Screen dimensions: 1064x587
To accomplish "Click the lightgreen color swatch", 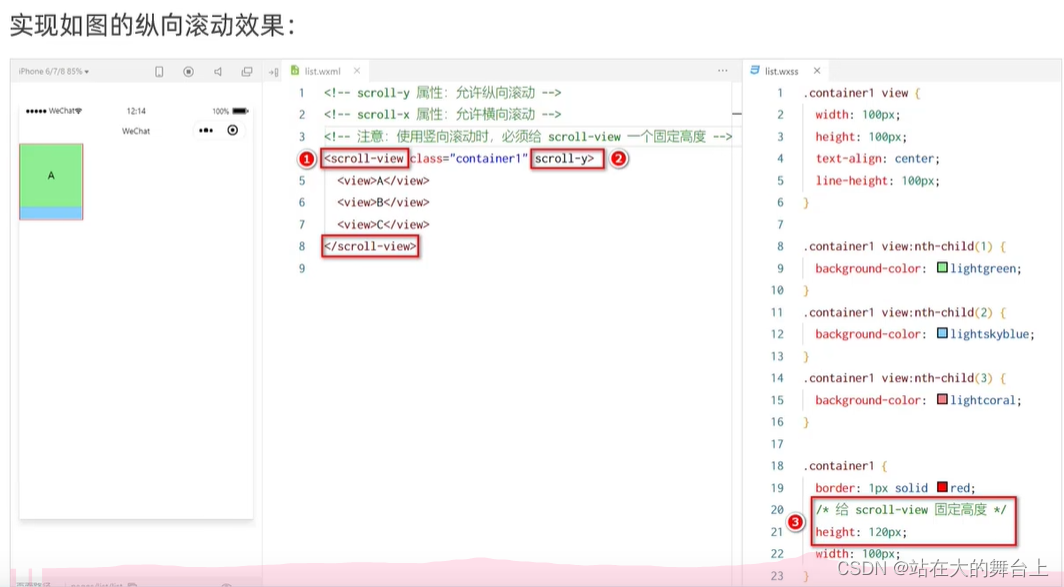I will [x=942, y=267].
